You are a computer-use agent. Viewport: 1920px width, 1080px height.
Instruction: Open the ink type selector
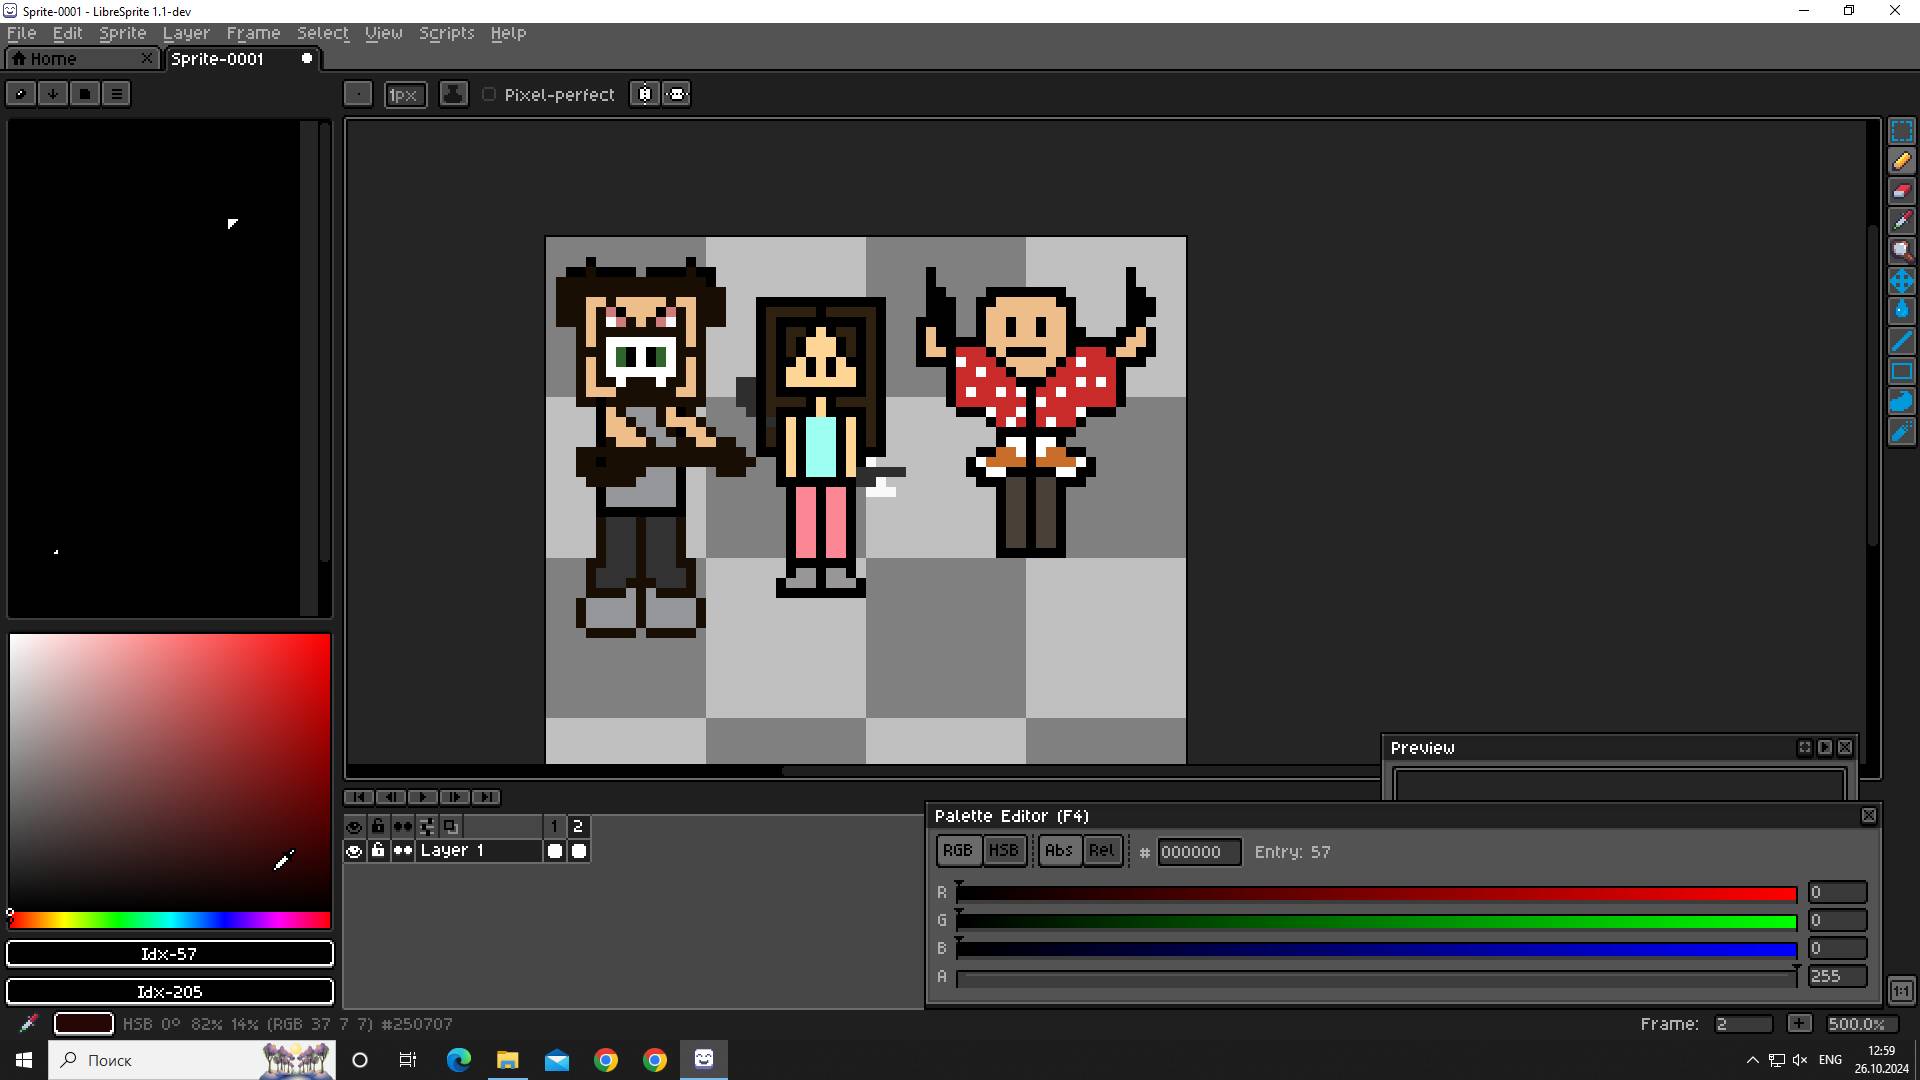pyautogui.click(x=453, y=94)
